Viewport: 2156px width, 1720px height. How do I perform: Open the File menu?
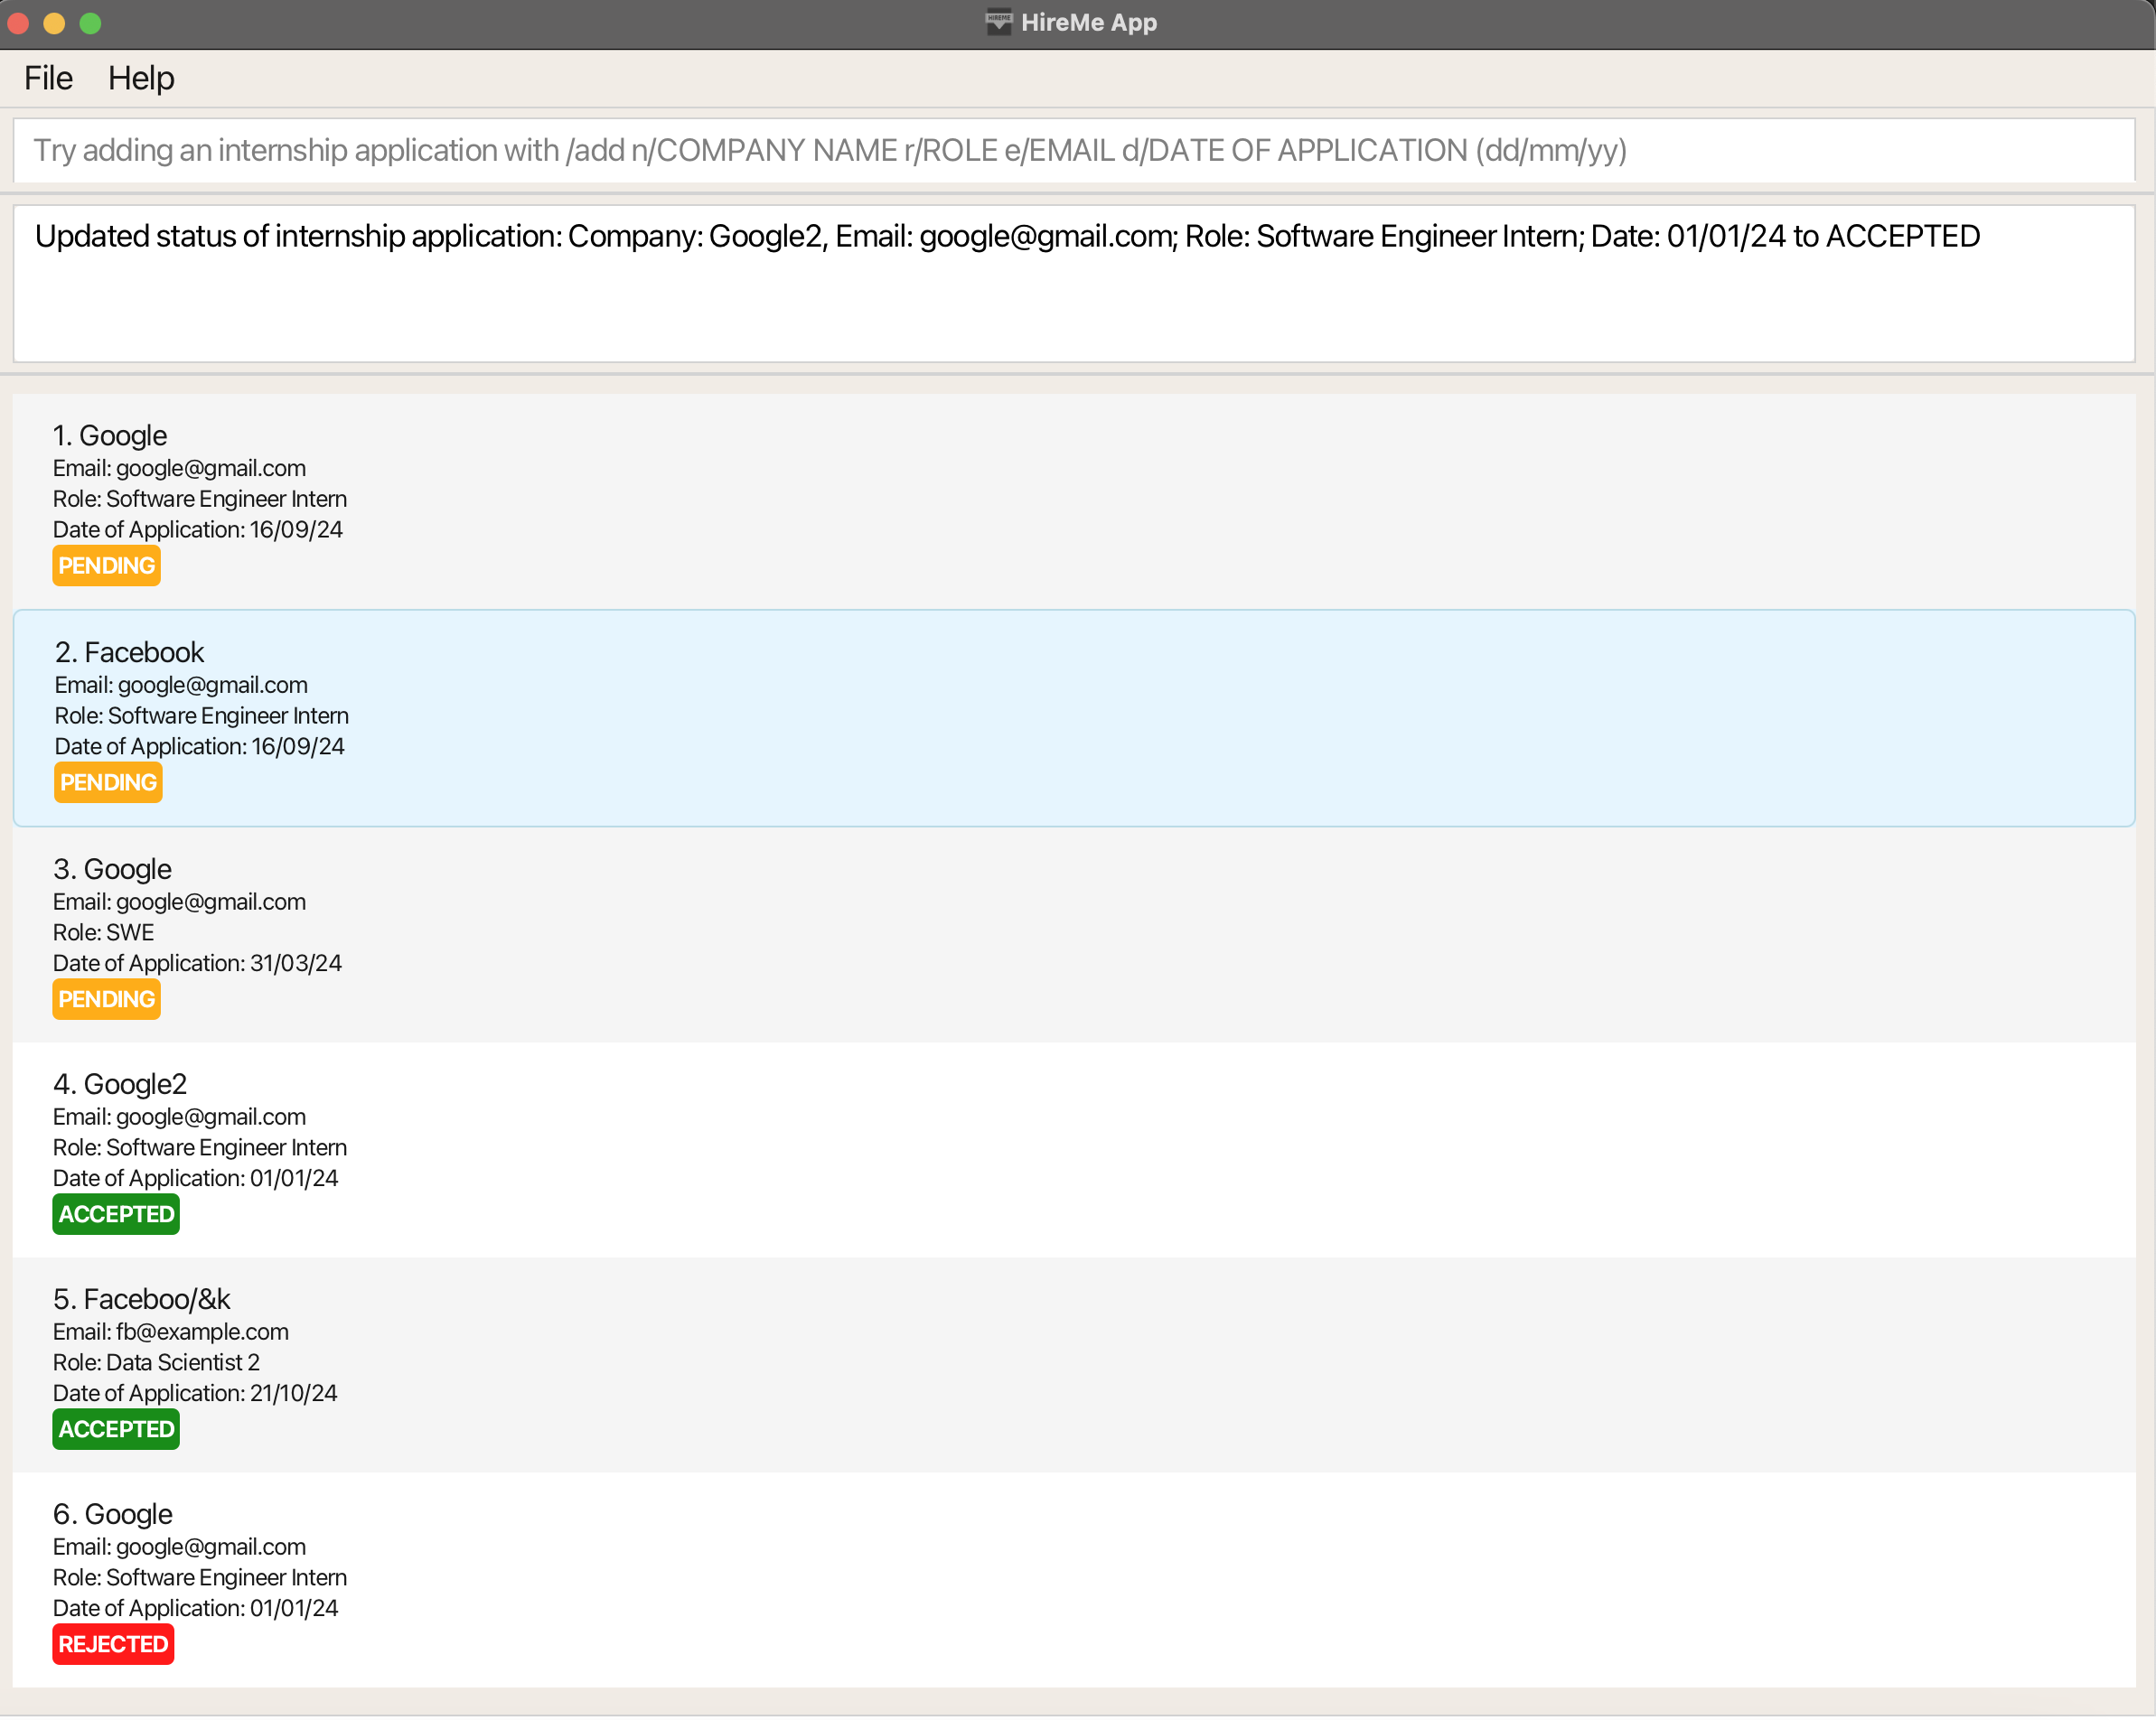coord(48,78)
